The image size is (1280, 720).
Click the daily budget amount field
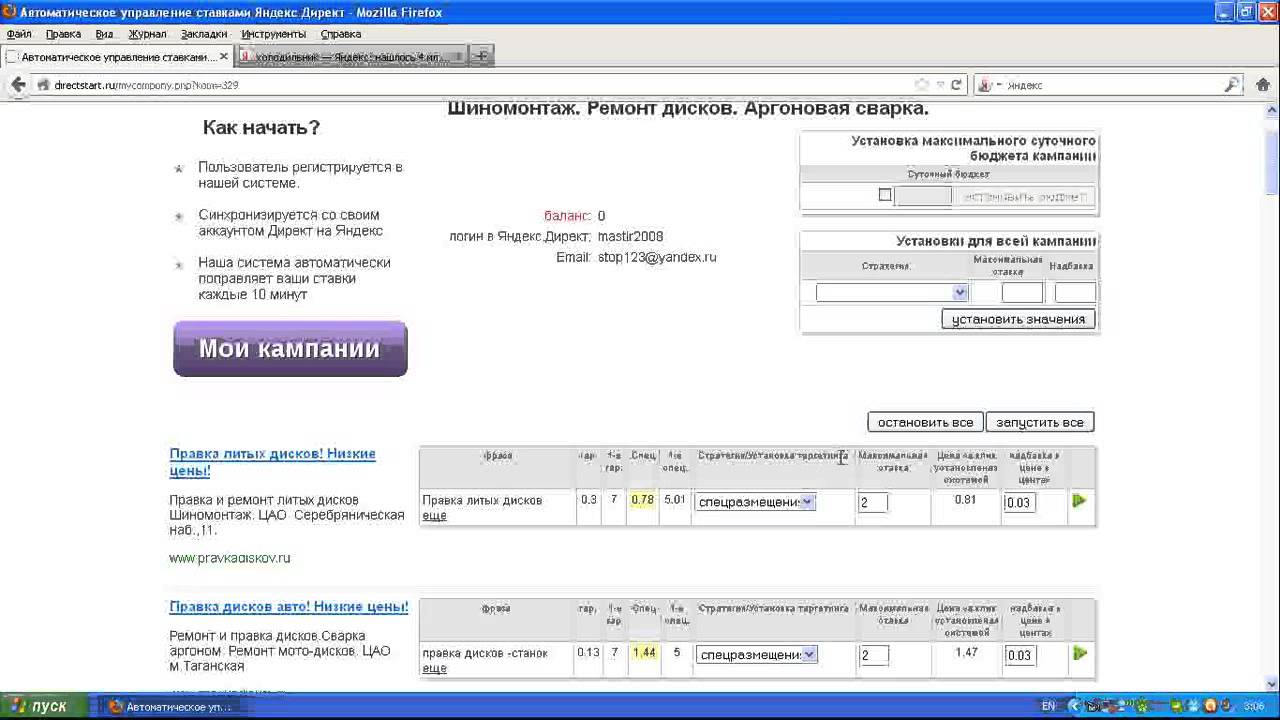pyautogui.click(x=923, y=196)
